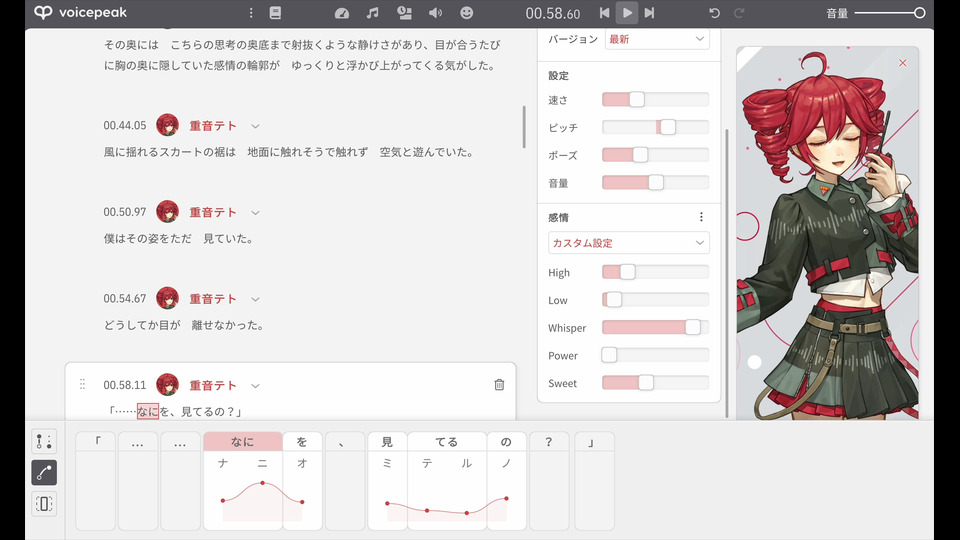This screenshot has height=540, width=960.
Task: Grab the drag handle of the 00.58.11 block
Action: click(x=82, y=384)
